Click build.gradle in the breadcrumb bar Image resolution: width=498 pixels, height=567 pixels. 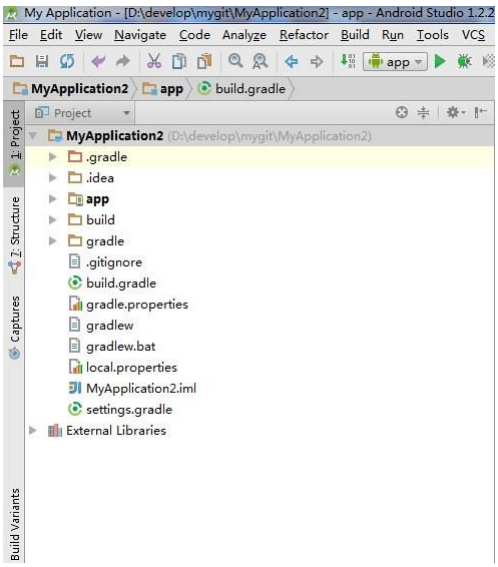tap(242, 89)
